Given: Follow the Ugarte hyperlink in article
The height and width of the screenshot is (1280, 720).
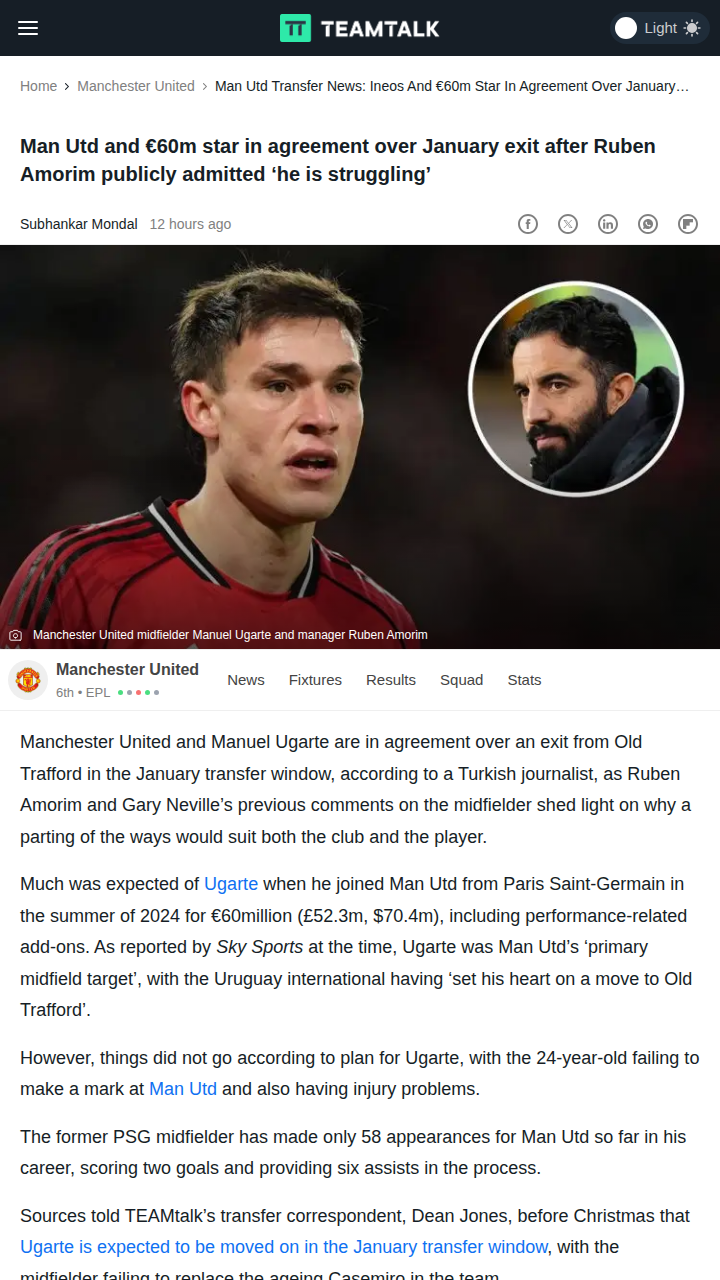Looking at the screenshot, I should click(231, 884).
